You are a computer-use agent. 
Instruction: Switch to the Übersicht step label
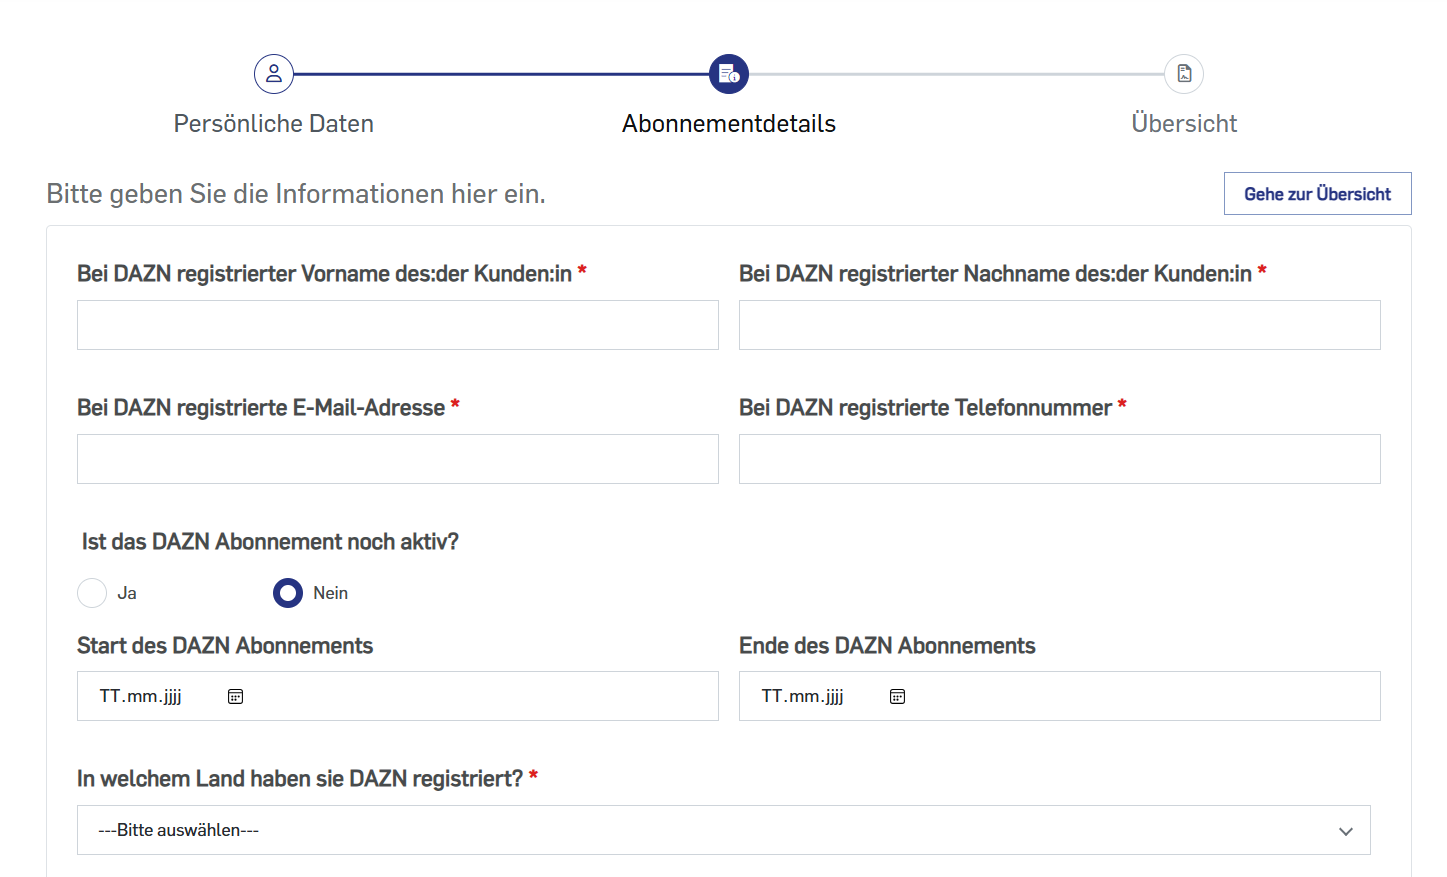click(1184, 124)
